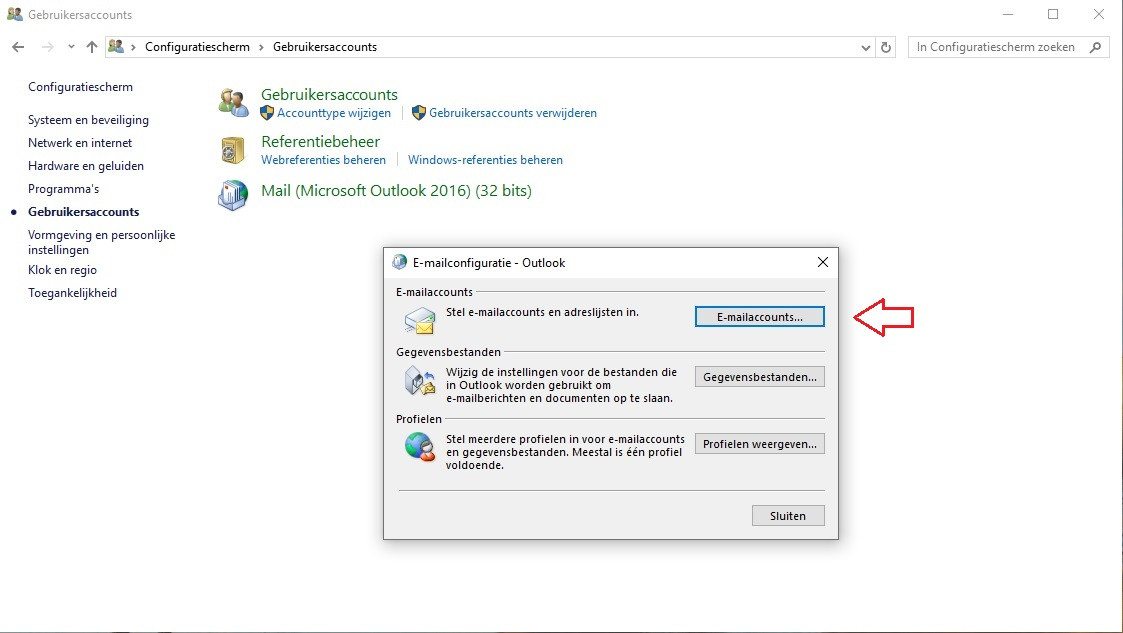Click Sluiten to close the Outlook dialog
Image resolution: width=1123 pixels, height=633 pixels.
coord(788,516)
